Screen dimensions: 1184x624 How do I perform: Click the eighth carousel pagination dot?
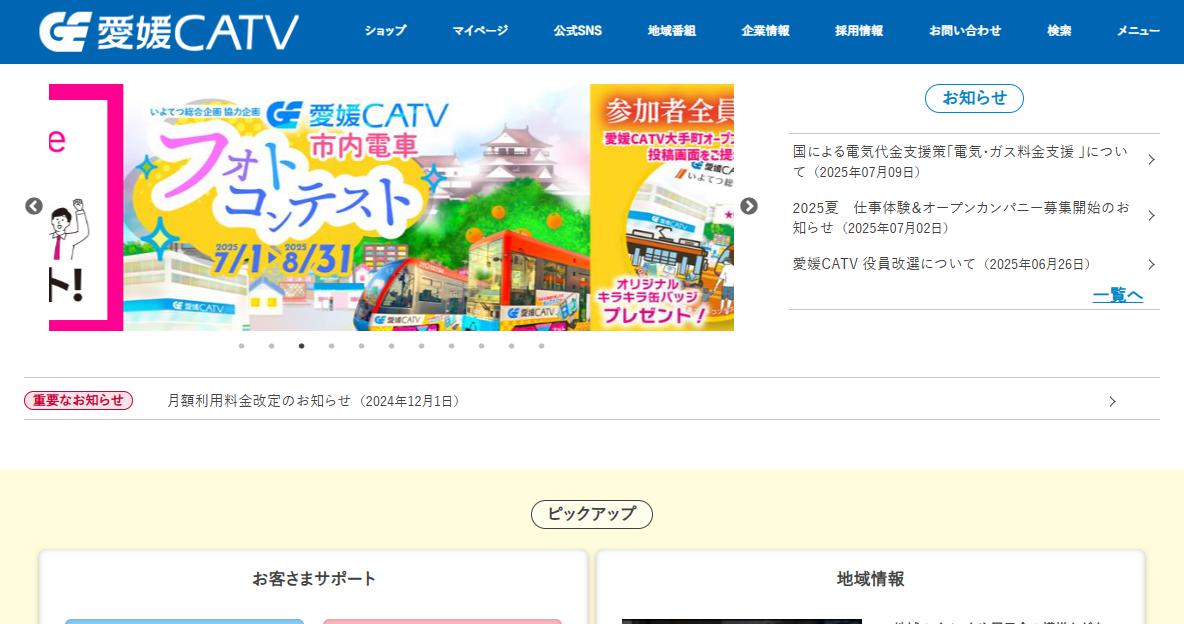pos(452,346)
